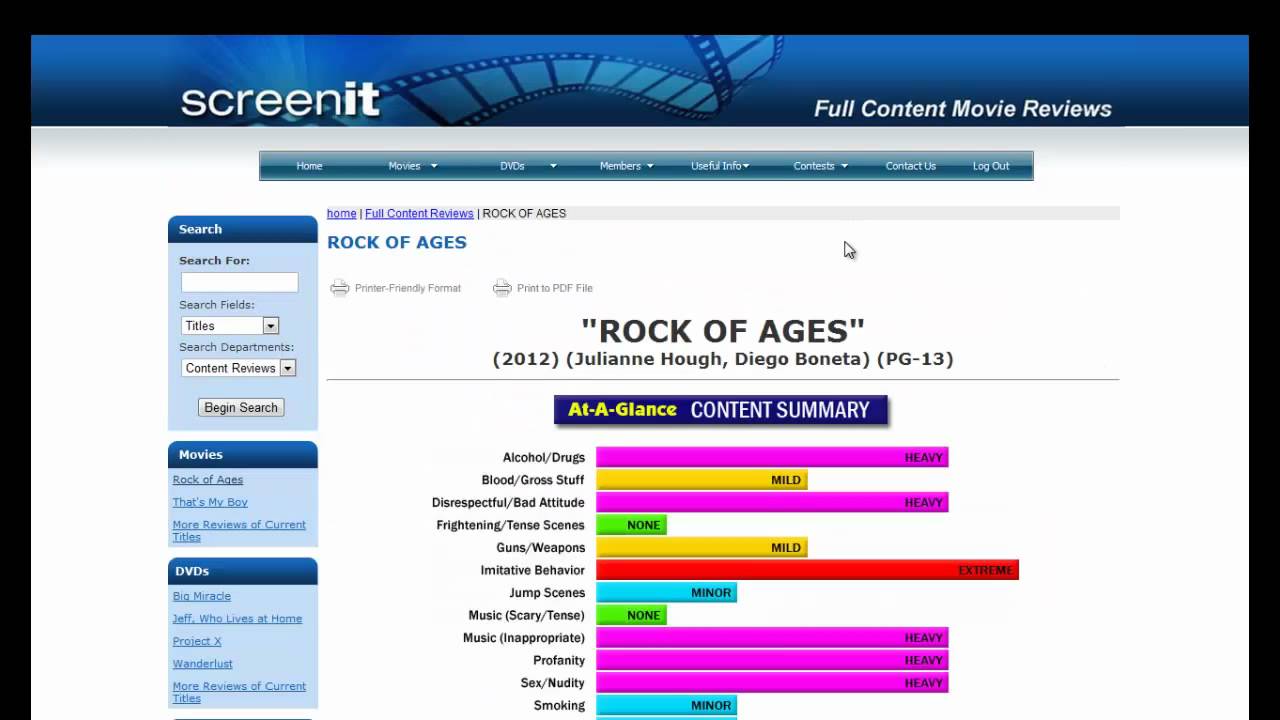Open the Full Content Reviews breadcrumb link
The image size is (1280, 720).
point(419,213)
